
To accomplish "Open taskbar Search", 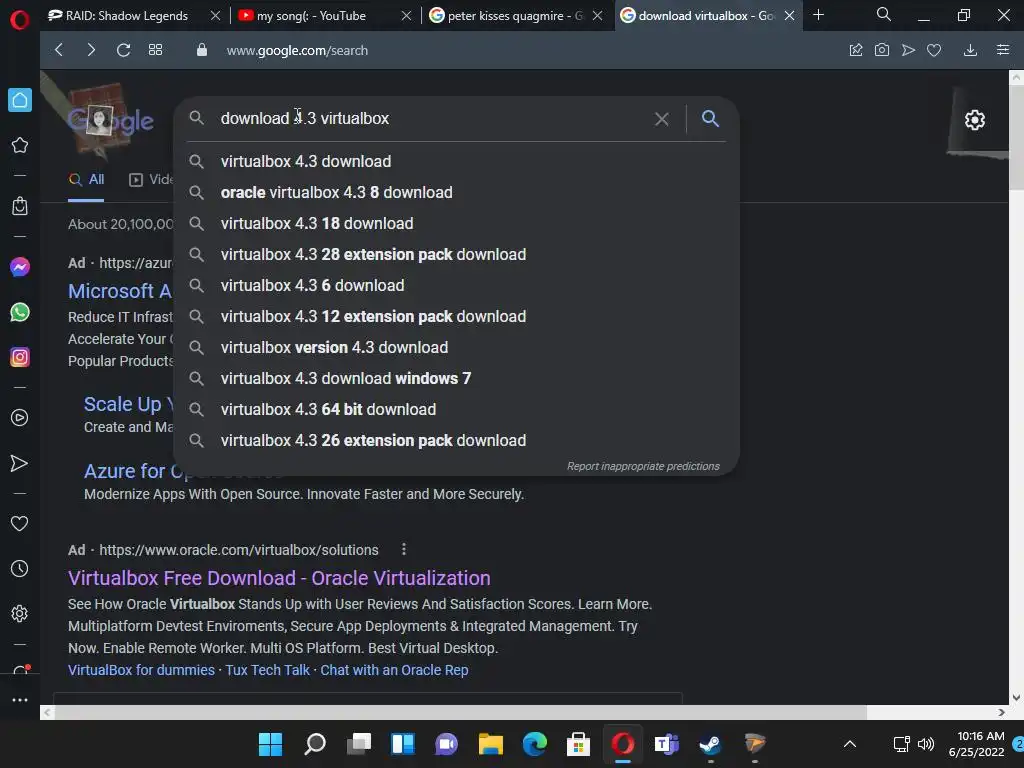I will point(315,744).
